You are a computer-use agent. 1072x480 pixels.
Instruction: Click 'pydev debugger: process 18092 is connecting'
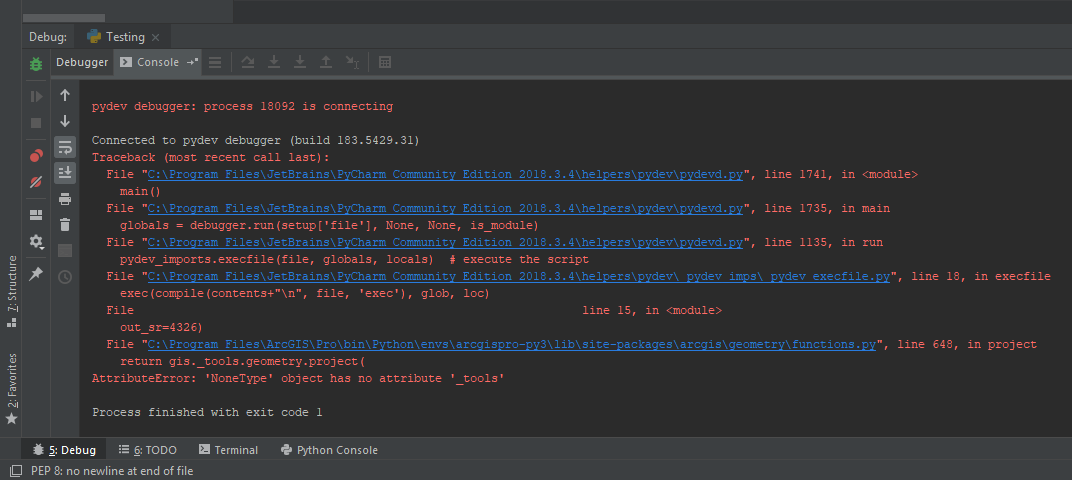[243, 107]
